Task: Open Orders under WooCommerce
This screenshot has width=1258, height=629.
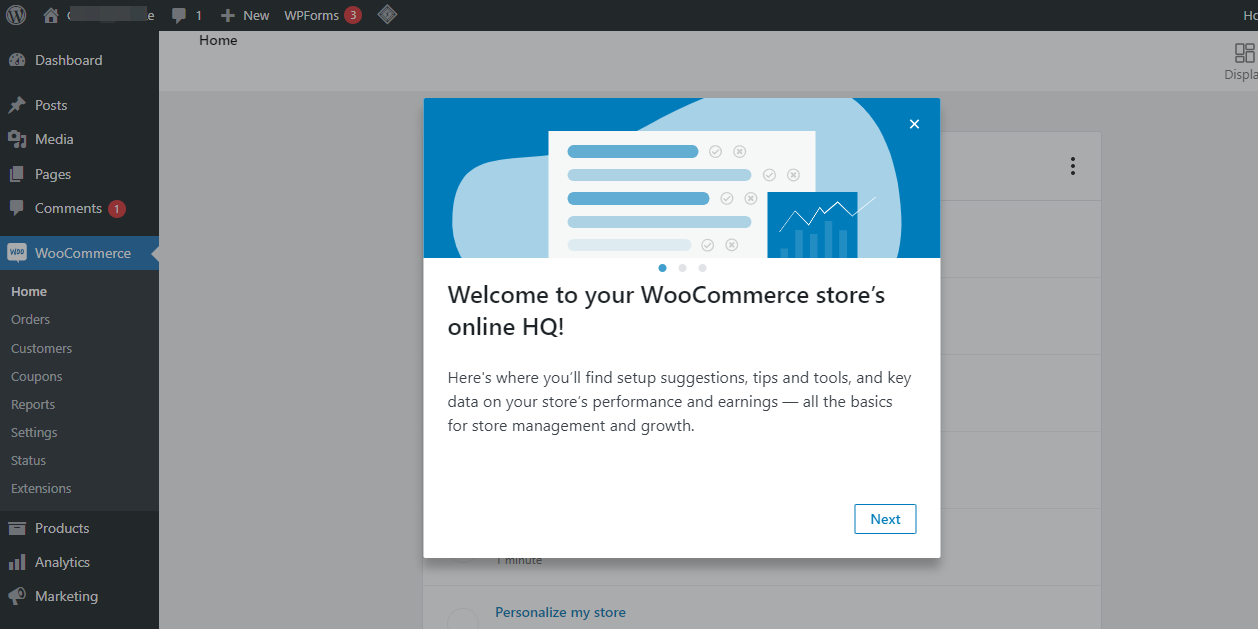Action: click(30, 320)
